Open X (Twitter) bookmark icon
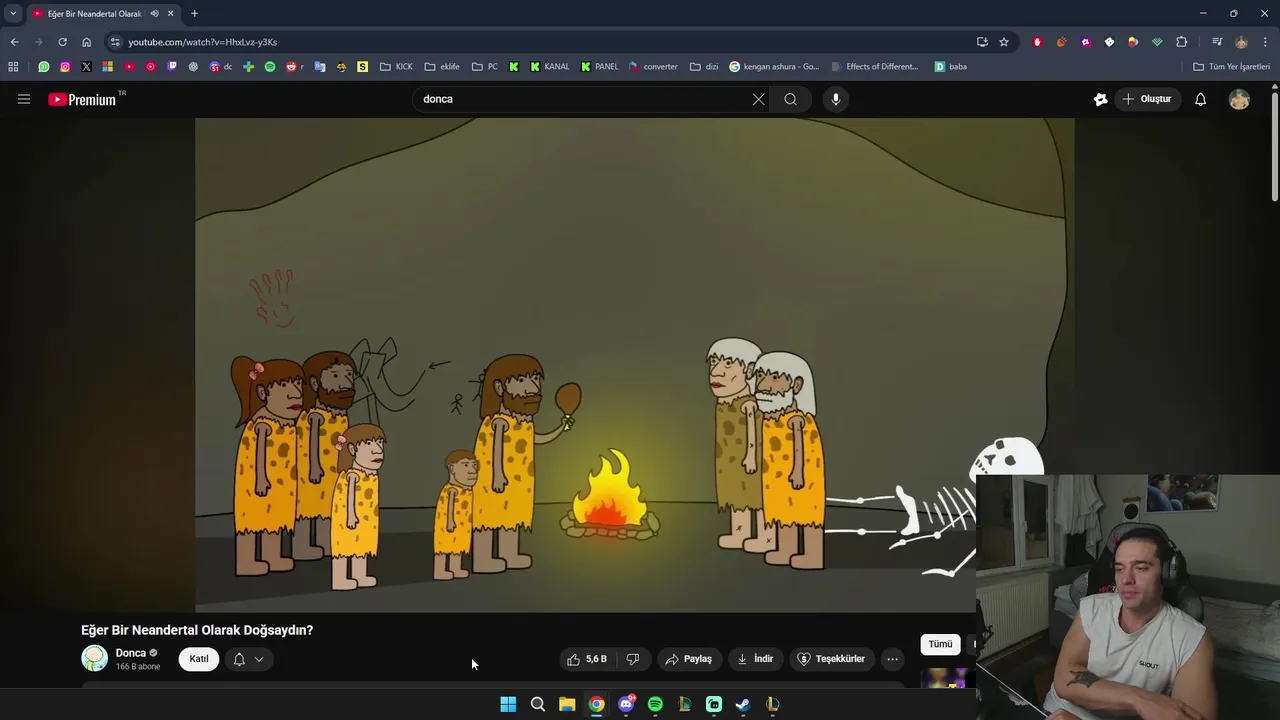1280x720 pixels. 86,67
